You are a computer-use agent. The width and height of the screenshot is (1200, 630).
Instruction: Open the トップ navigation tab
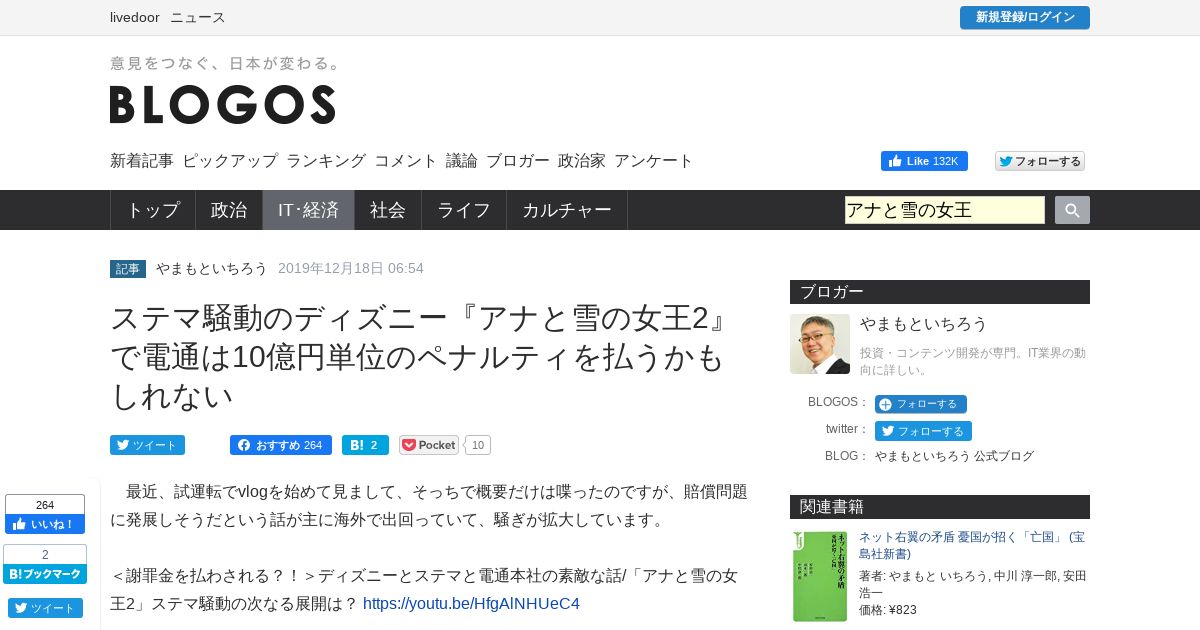tap(153, 210)
